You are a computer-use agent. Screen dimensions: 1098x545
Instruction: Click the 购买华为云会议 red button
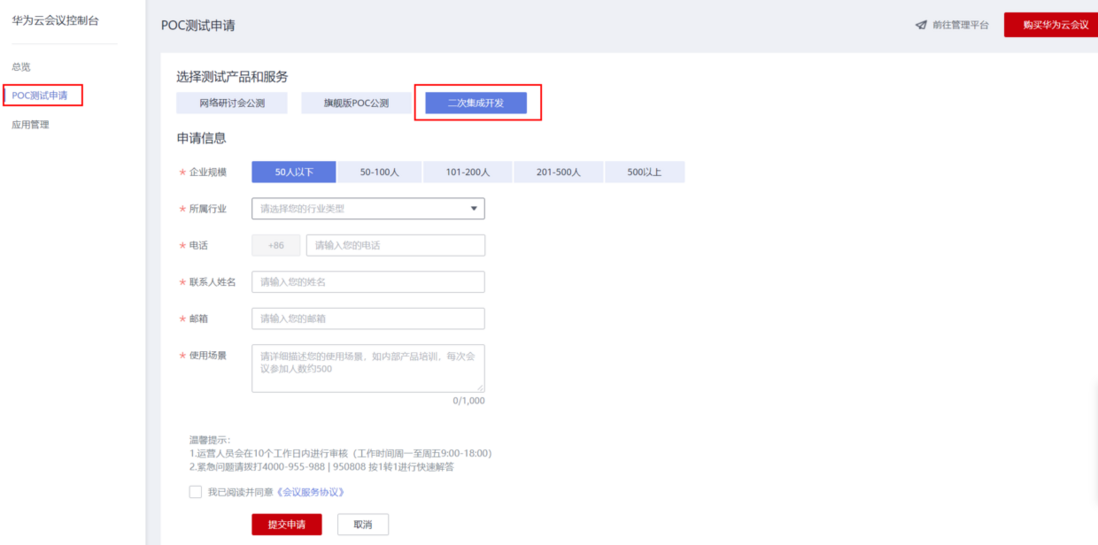coord(1050,25)
